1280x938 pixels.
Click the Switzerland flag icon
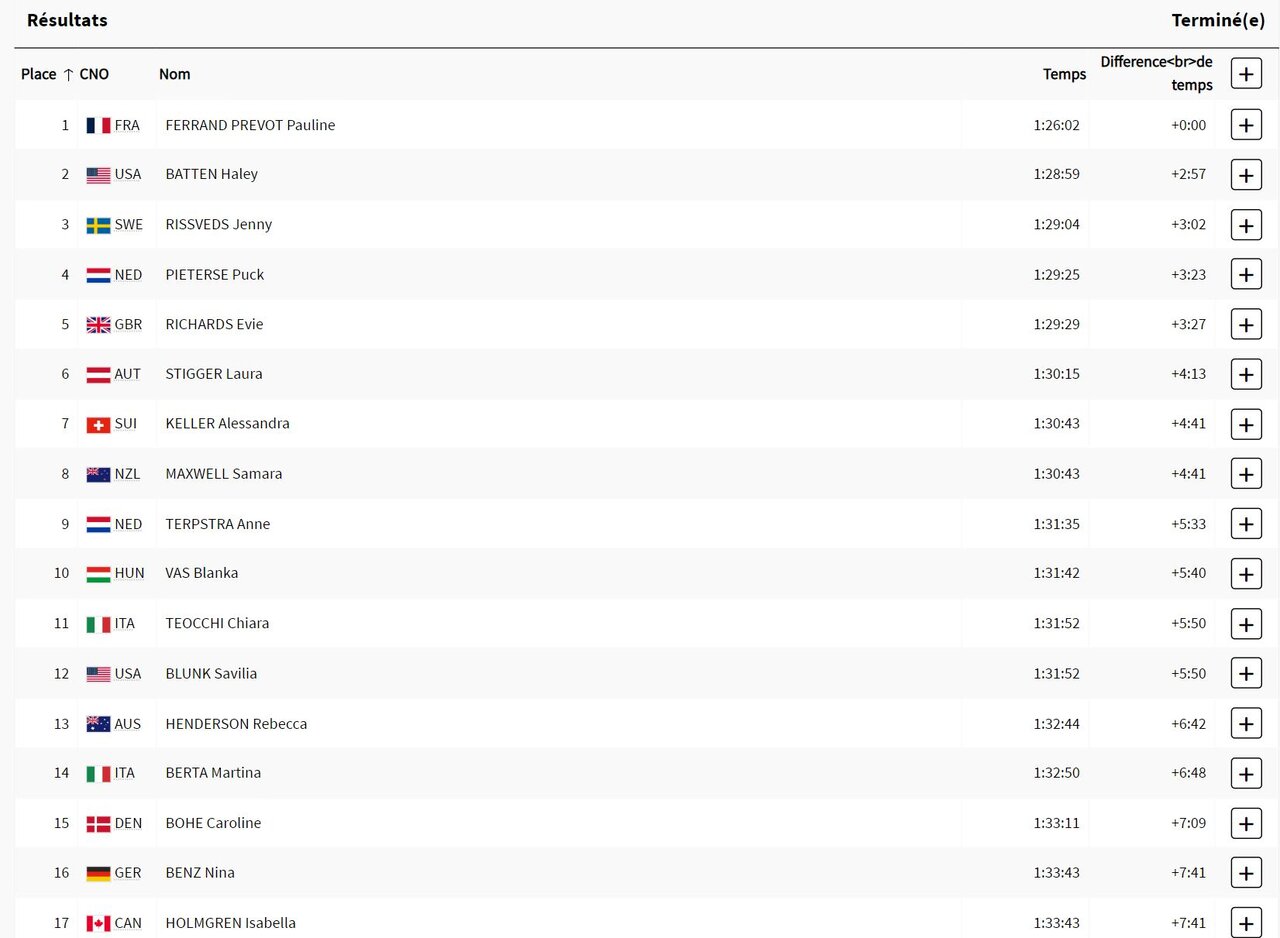98,424
